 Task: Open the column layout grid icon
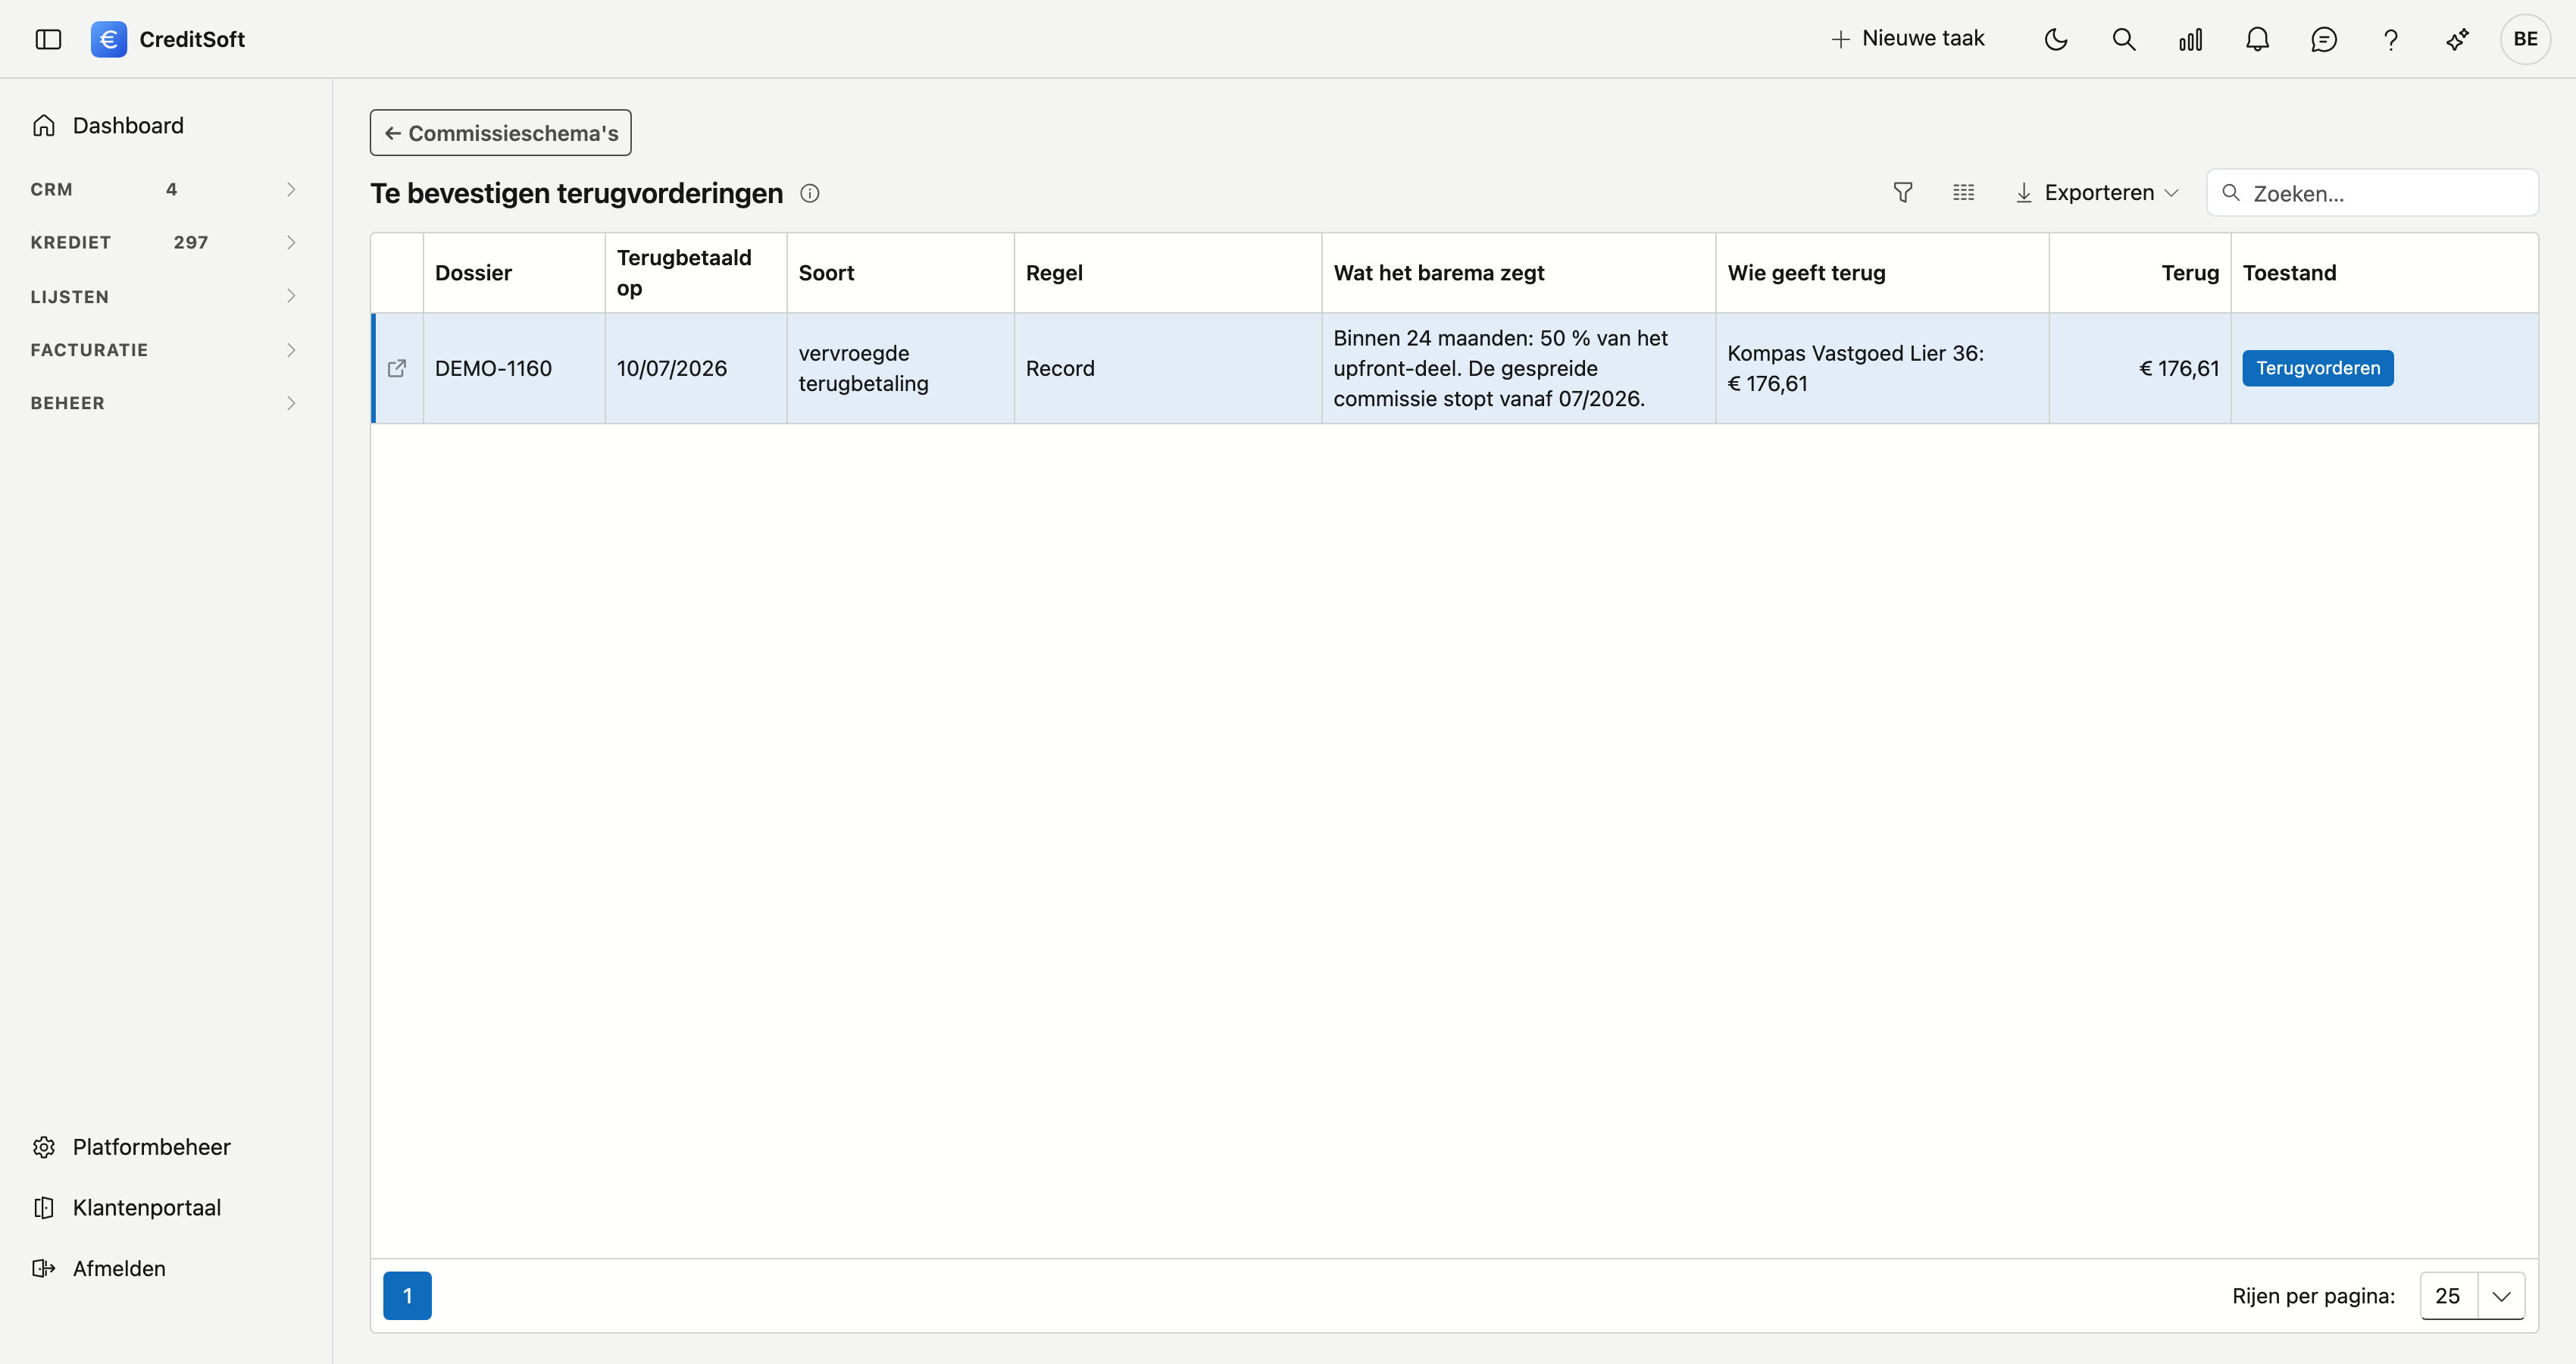(x=1963, y=192)
